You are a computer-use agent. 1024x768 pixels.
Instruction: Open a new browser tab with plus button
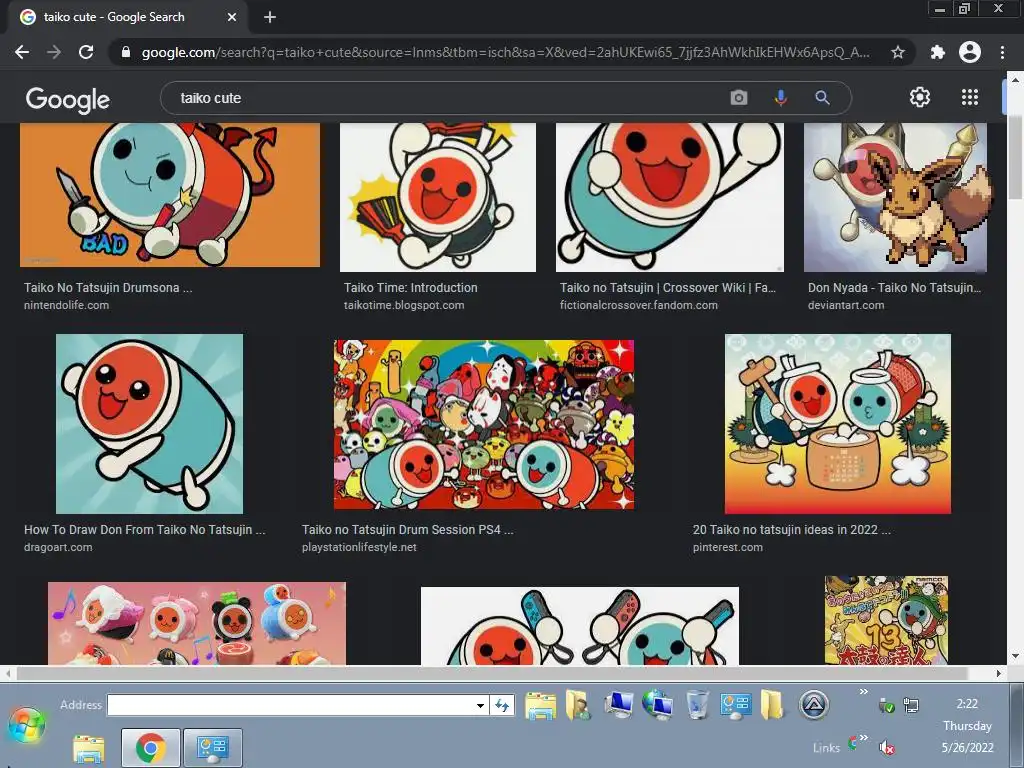(270, 17)
